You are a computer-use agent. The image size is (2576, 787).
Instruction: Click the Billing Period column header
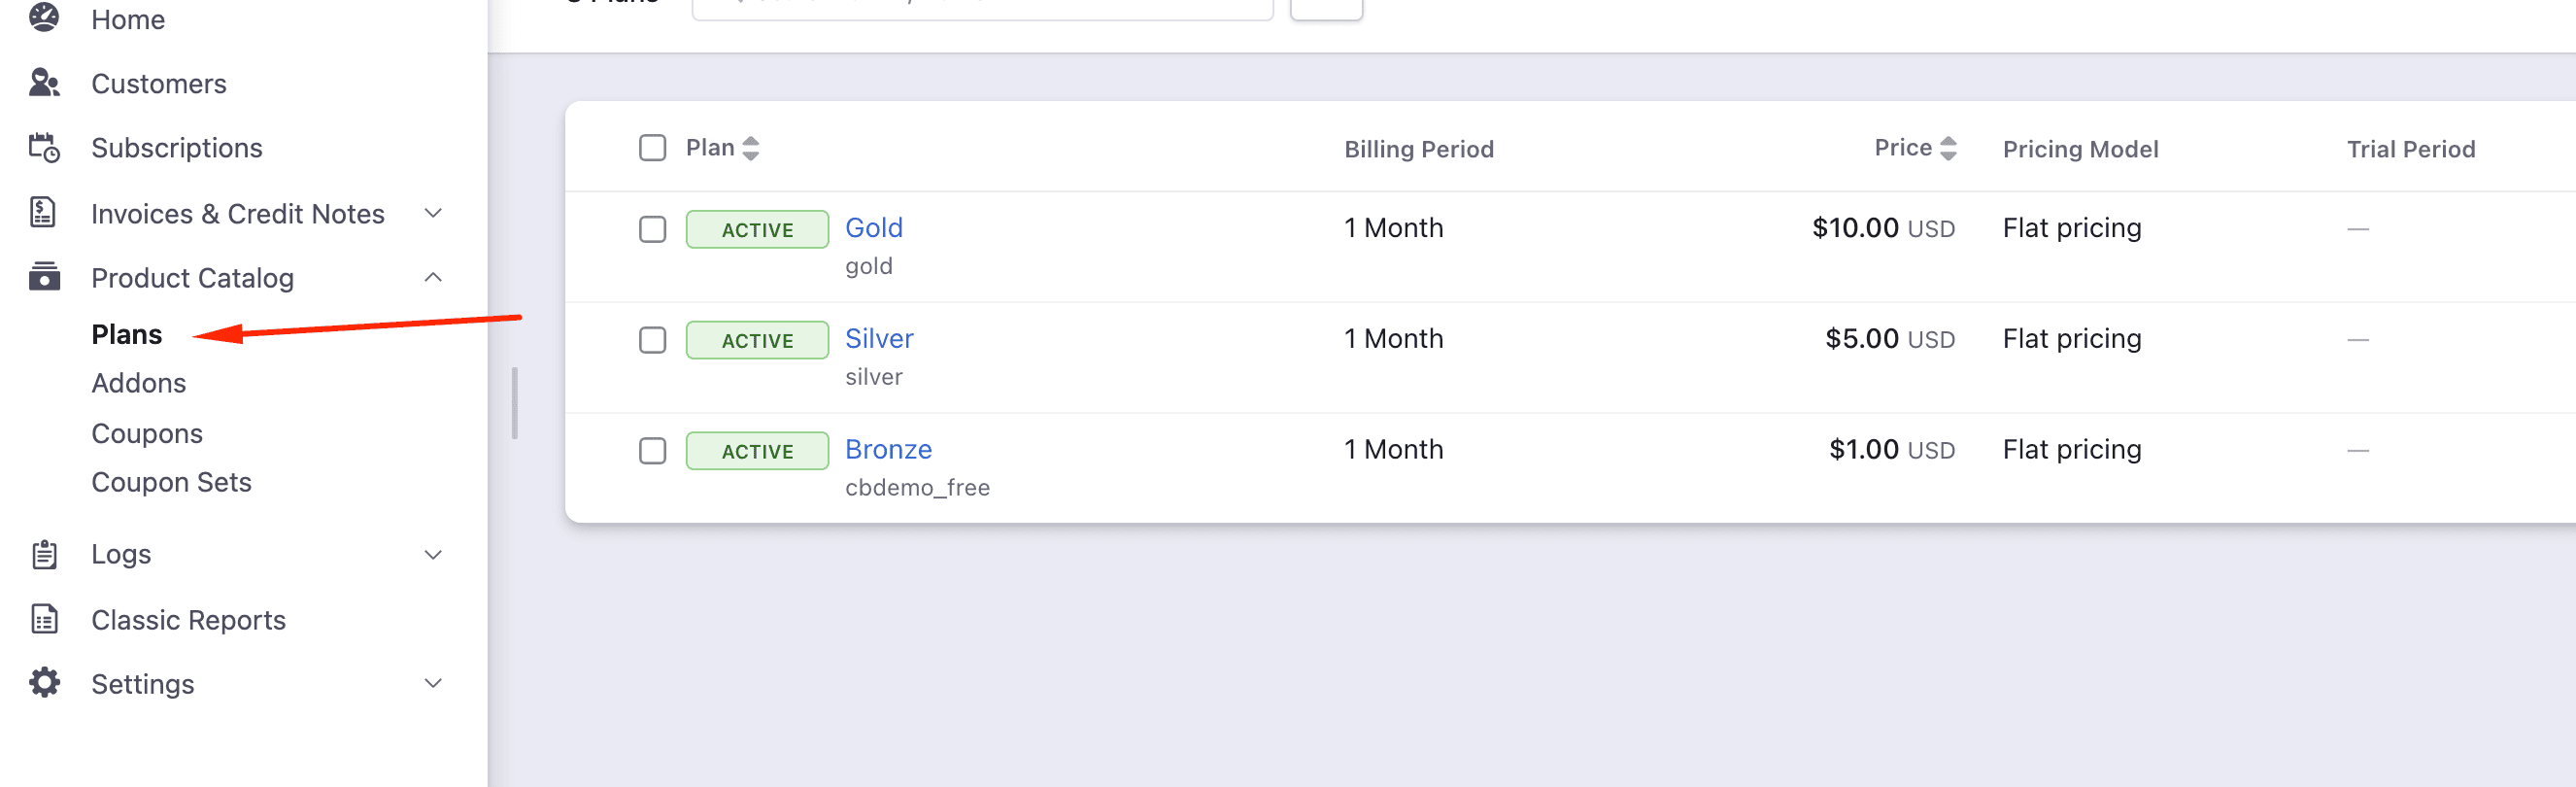click(1419, 149)
